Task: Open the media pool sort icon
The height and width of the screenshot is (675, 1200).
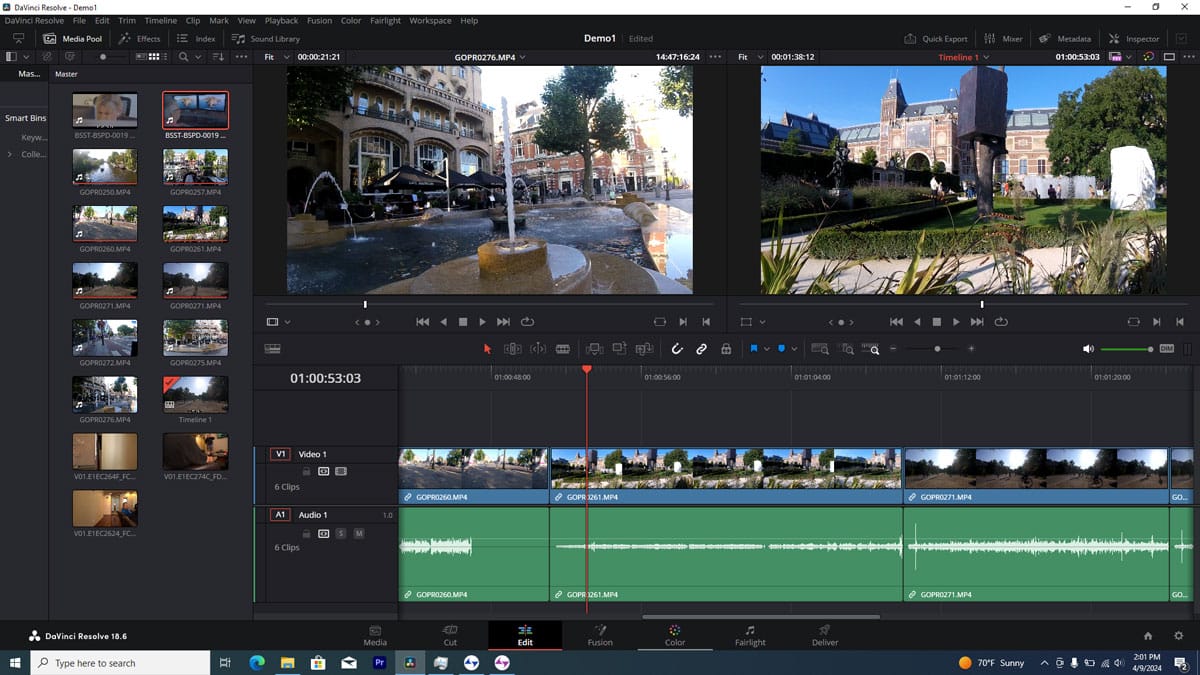Action: coord(218,57)
